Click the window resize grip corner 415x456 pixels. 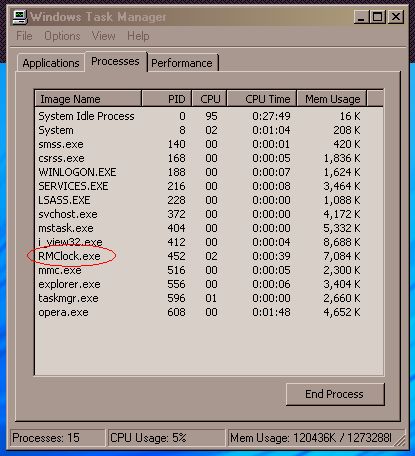401,441
